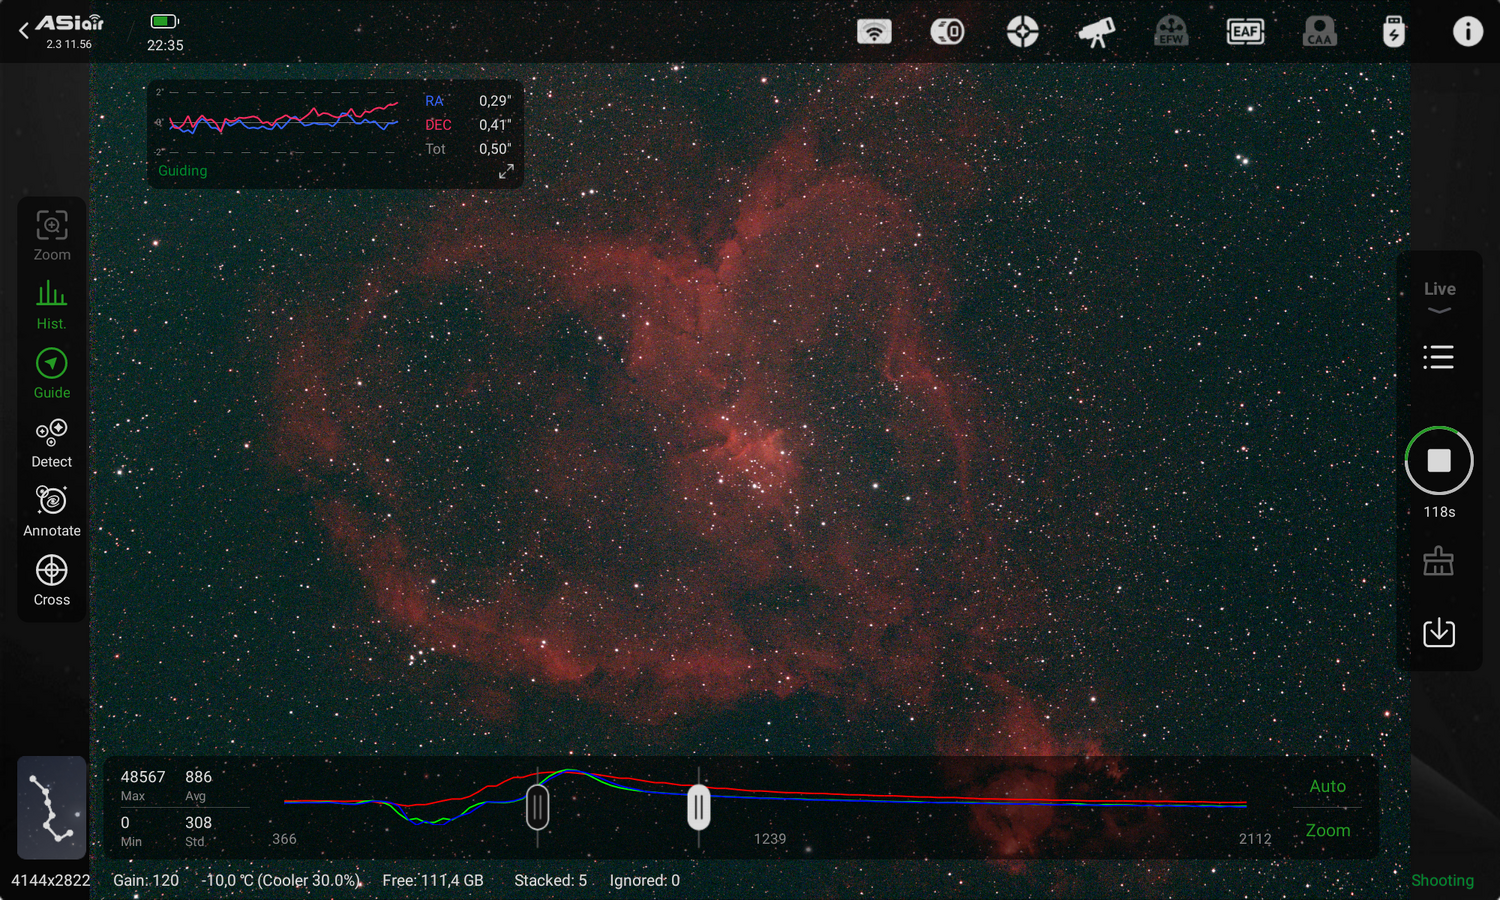Open the EFW filter wheel panel
Image resolution: width=1500 pixels, height=900 pixels.
[1171, 31]
